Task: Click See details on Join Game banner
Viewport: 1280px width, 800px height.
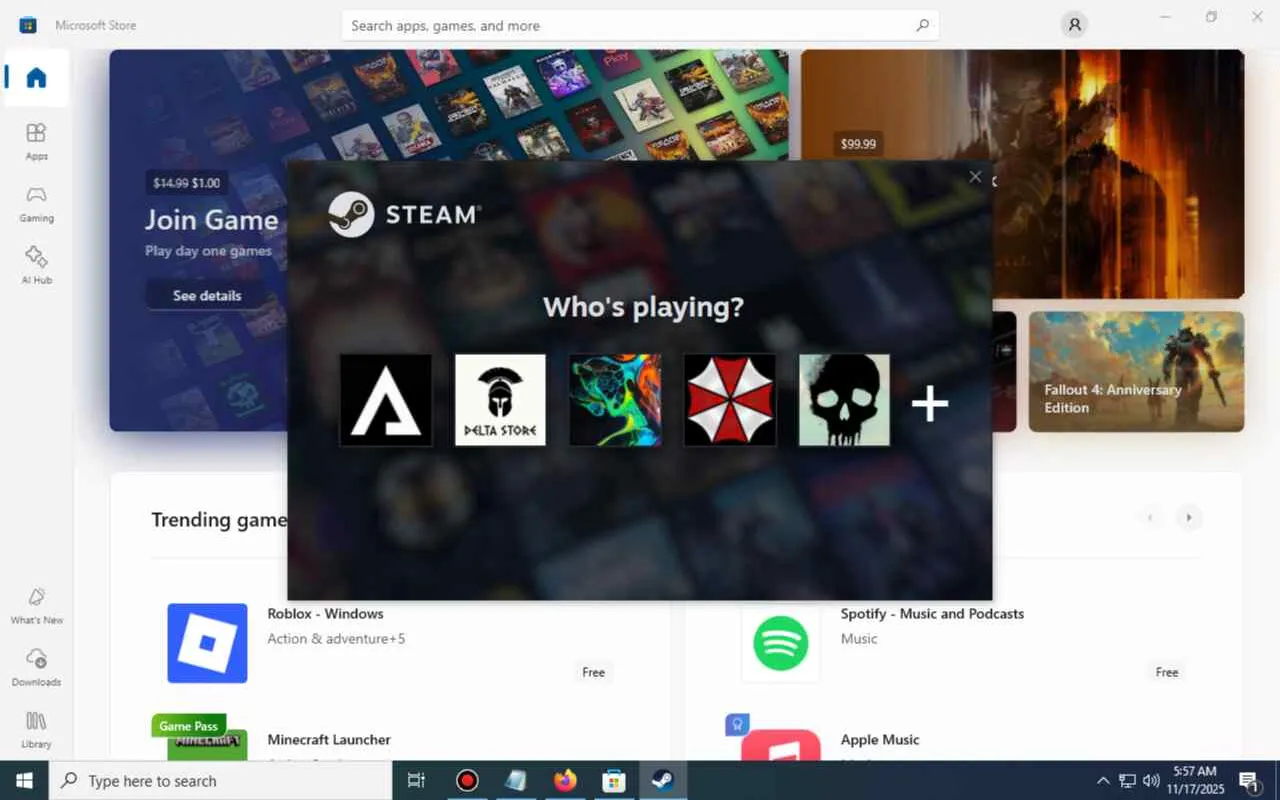Action: (x=207, y=295)
